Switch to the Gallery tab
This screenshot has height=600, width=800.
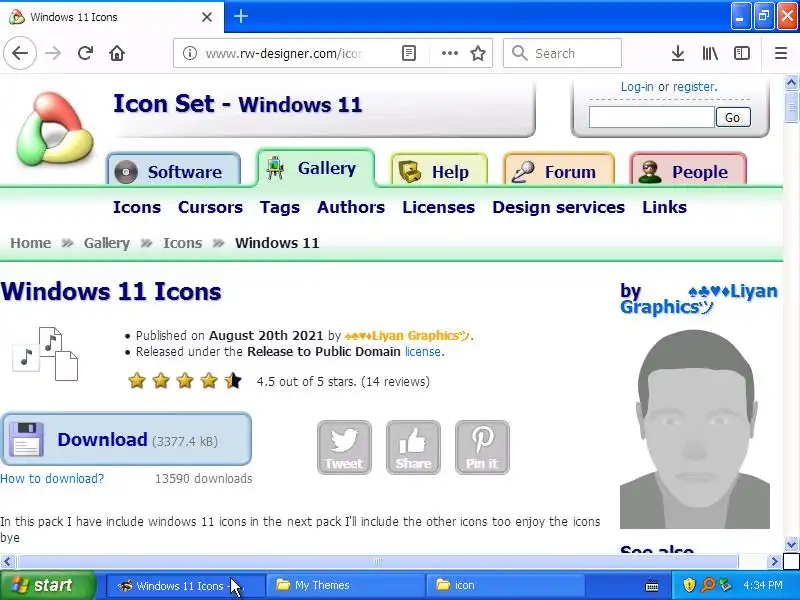[x=315, y=168]
